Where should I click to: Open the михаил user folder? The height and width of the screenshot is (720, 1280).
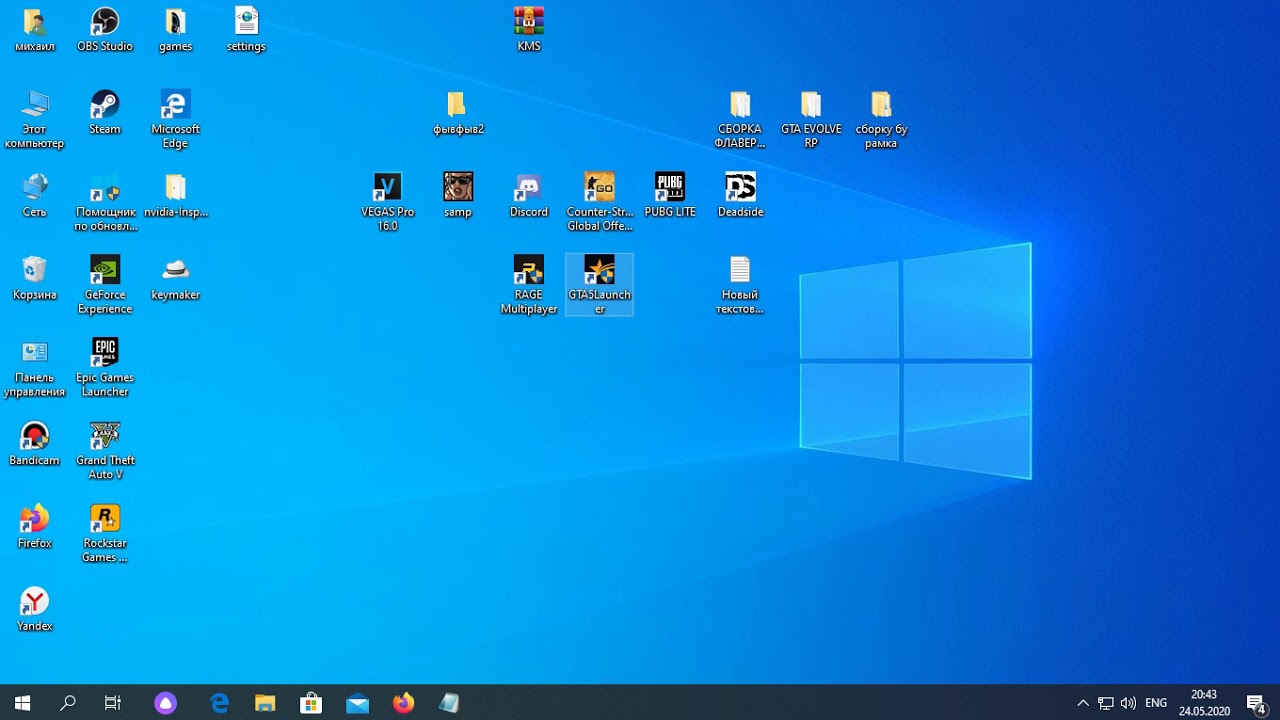pos(34,30)
